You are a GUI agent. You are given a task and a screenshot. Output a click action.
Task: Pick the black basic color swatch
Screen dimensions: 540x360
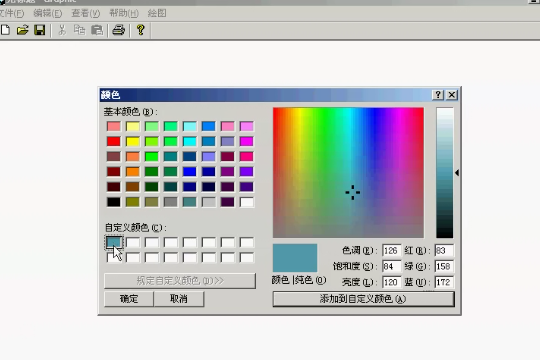tap(114, 202)
